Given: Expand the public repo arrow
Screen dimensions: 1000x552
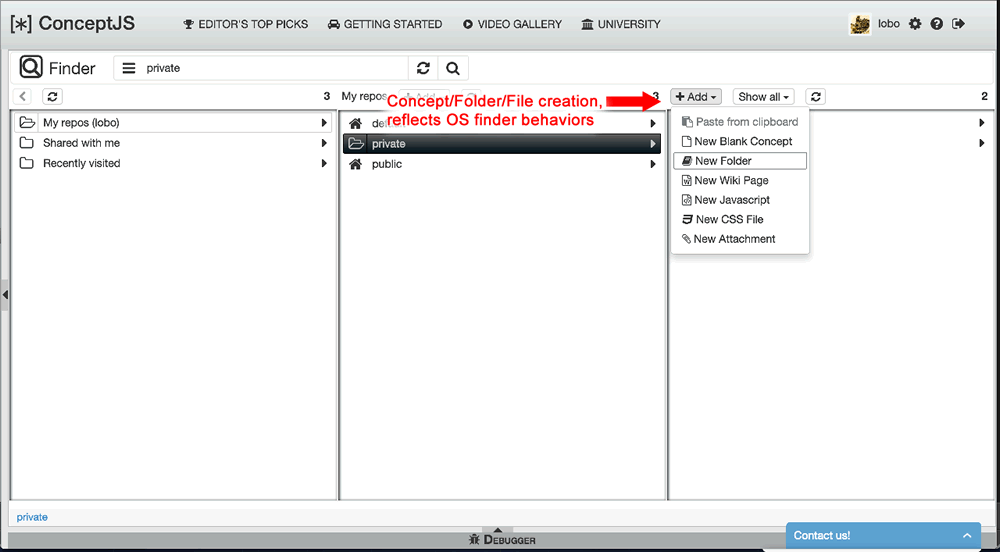Looking at the screenshot, I should [x=653, y=164].
